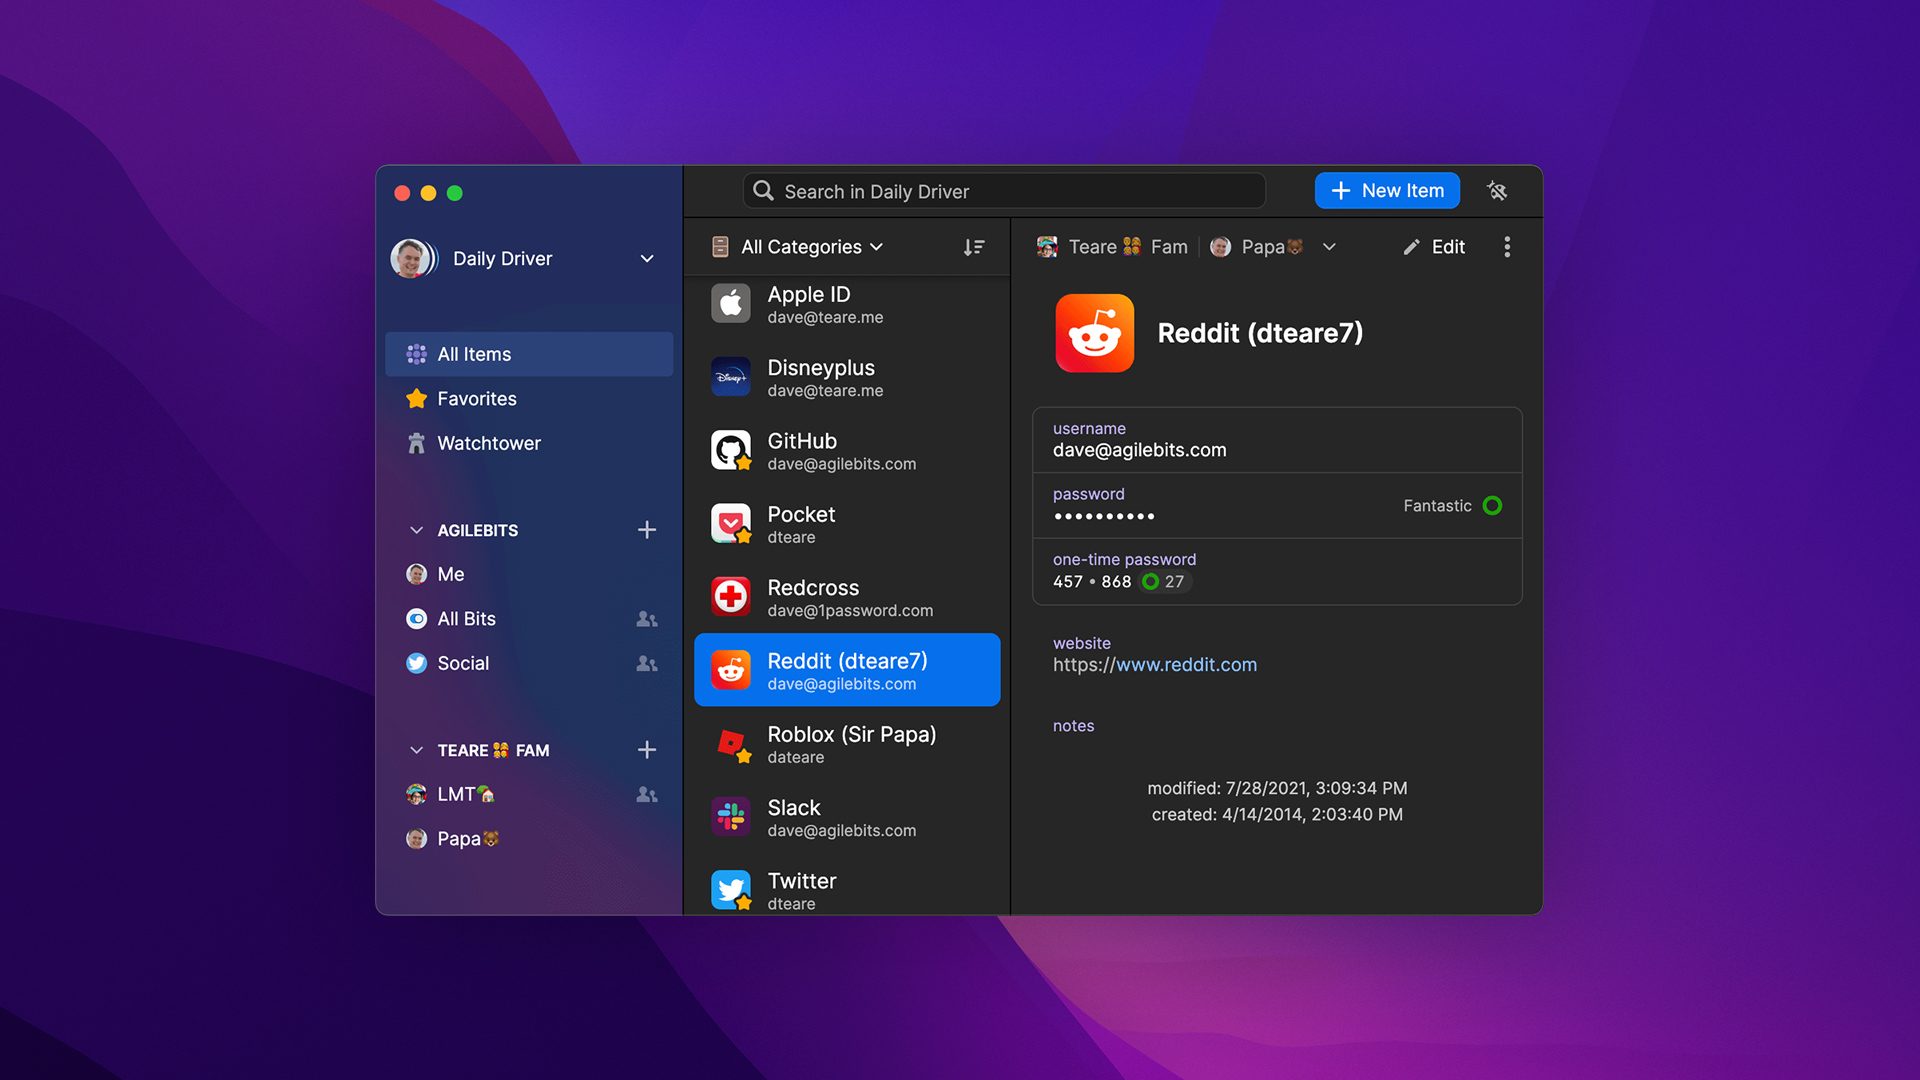
Task: Open the www.reddit.com website link
Action: point(1185,665)
